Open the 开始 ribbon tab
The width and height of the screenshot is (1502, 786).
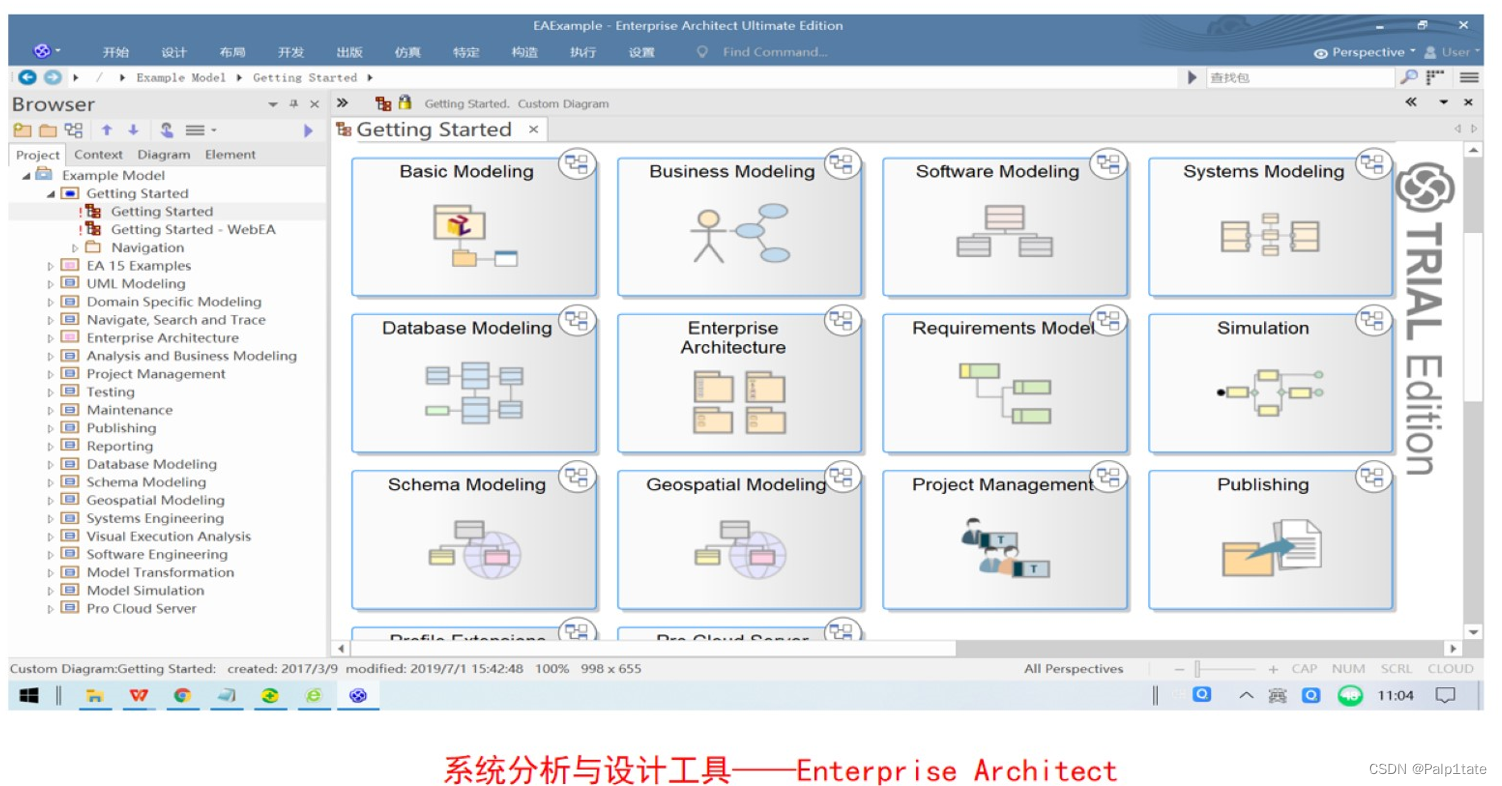click(116, 52)
